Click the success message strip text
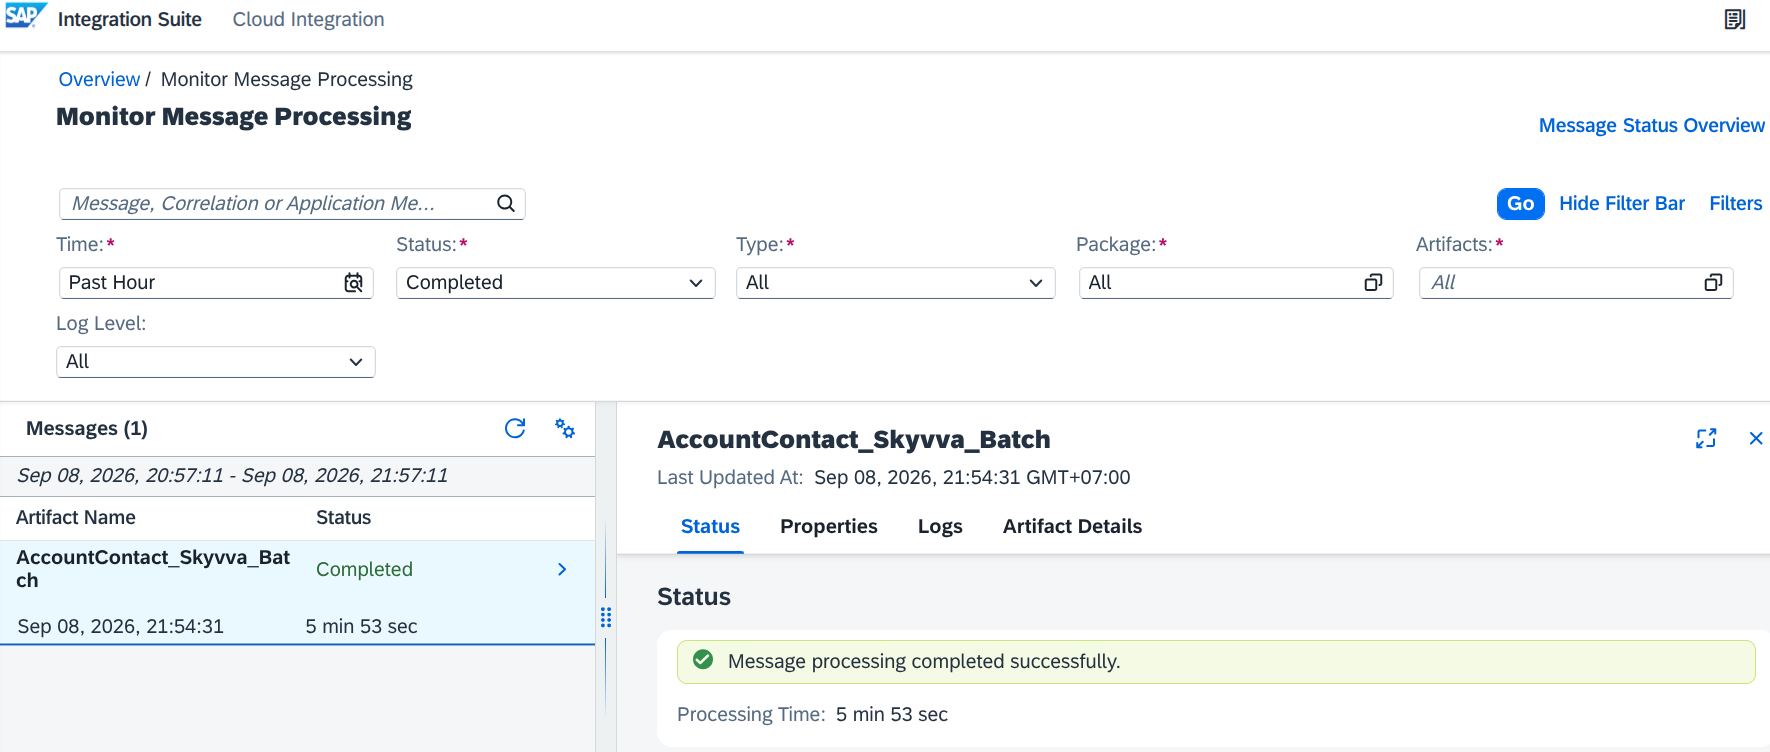Screen dimensions: 1770x752 pos(924,661)
